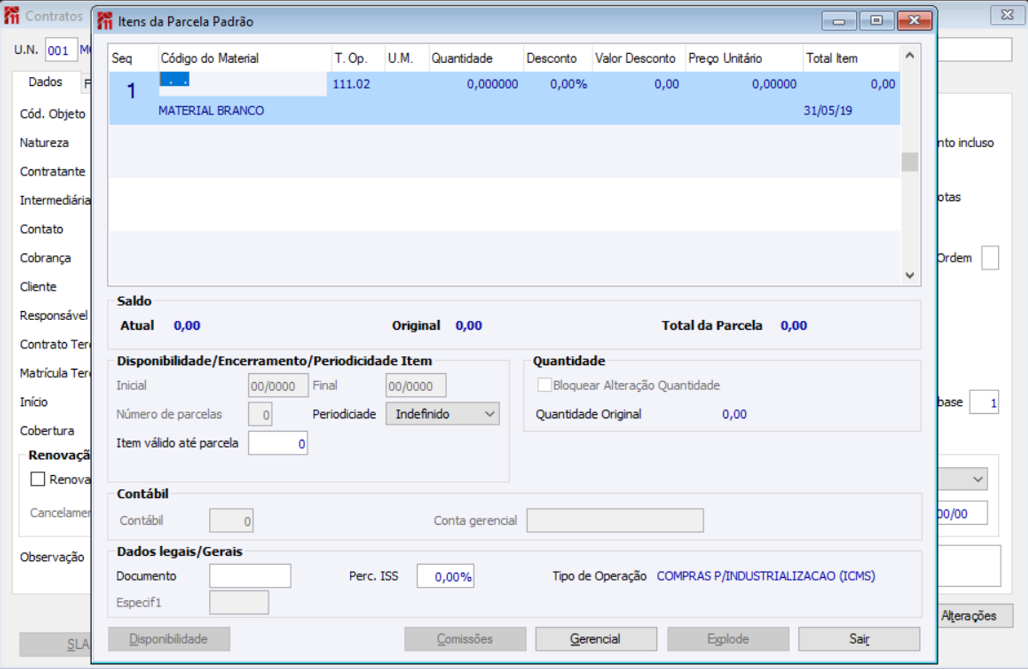Click the Contratos window app icon
The height and width of the screenshot is (669, 1028).
click(x=12, y=15)
